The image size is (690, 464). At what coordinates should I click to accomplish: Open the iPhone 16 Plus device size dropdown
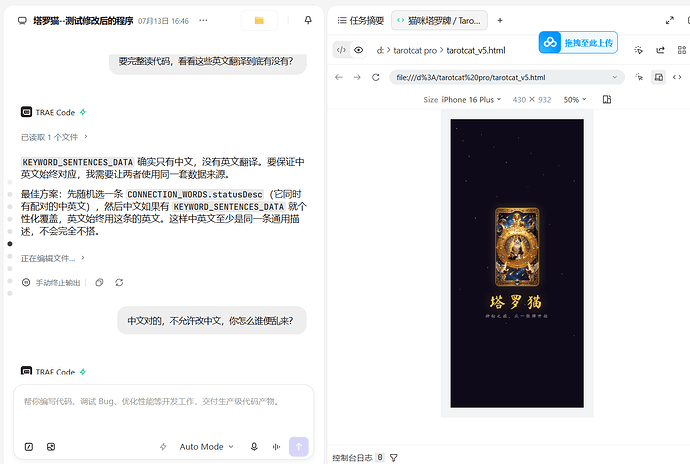coord(471,100)
